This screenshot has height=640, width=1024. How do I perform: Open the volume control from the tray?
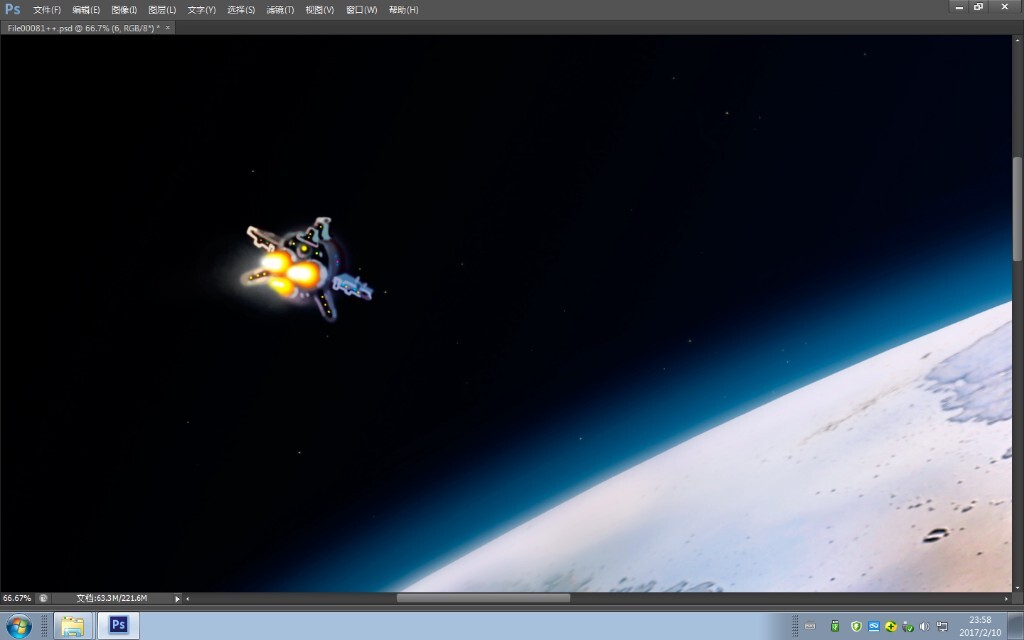[925, 626]
